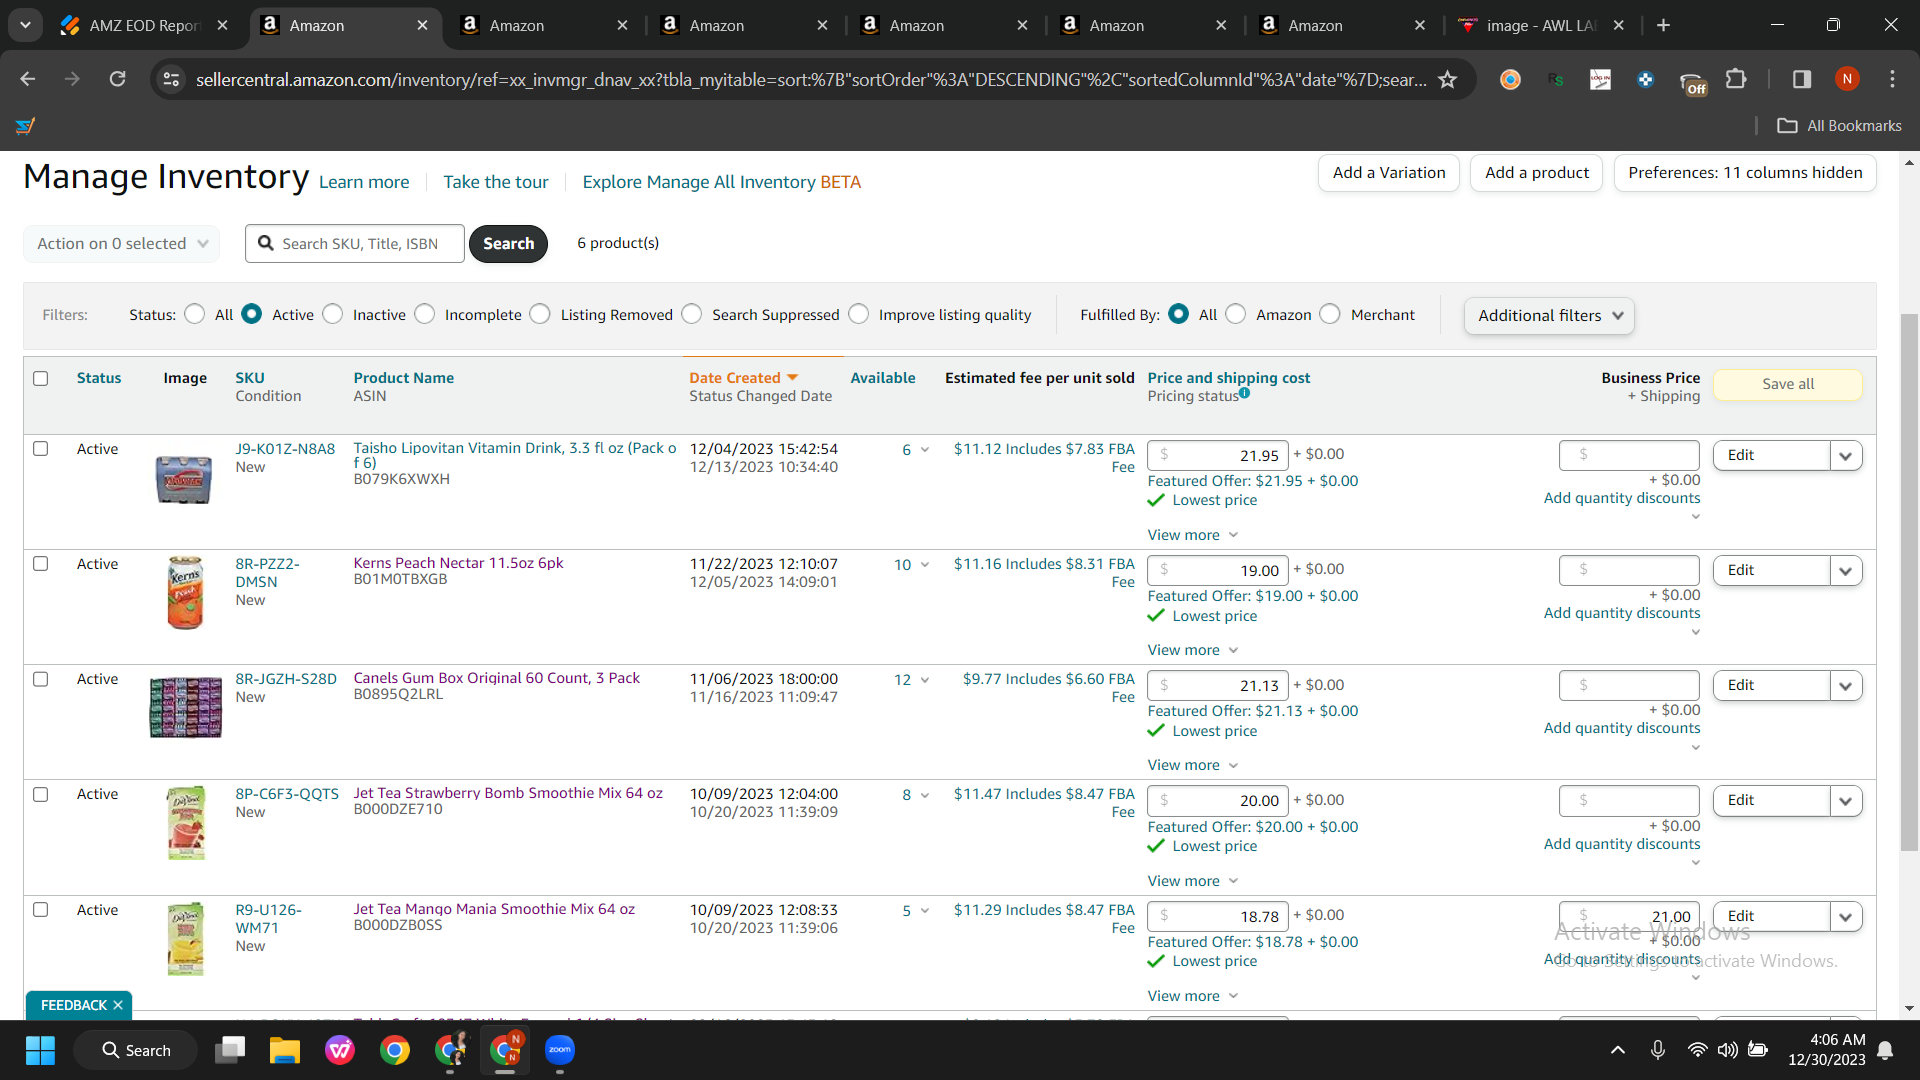Open the Action on 0 selected dropdown

point(122,244)
